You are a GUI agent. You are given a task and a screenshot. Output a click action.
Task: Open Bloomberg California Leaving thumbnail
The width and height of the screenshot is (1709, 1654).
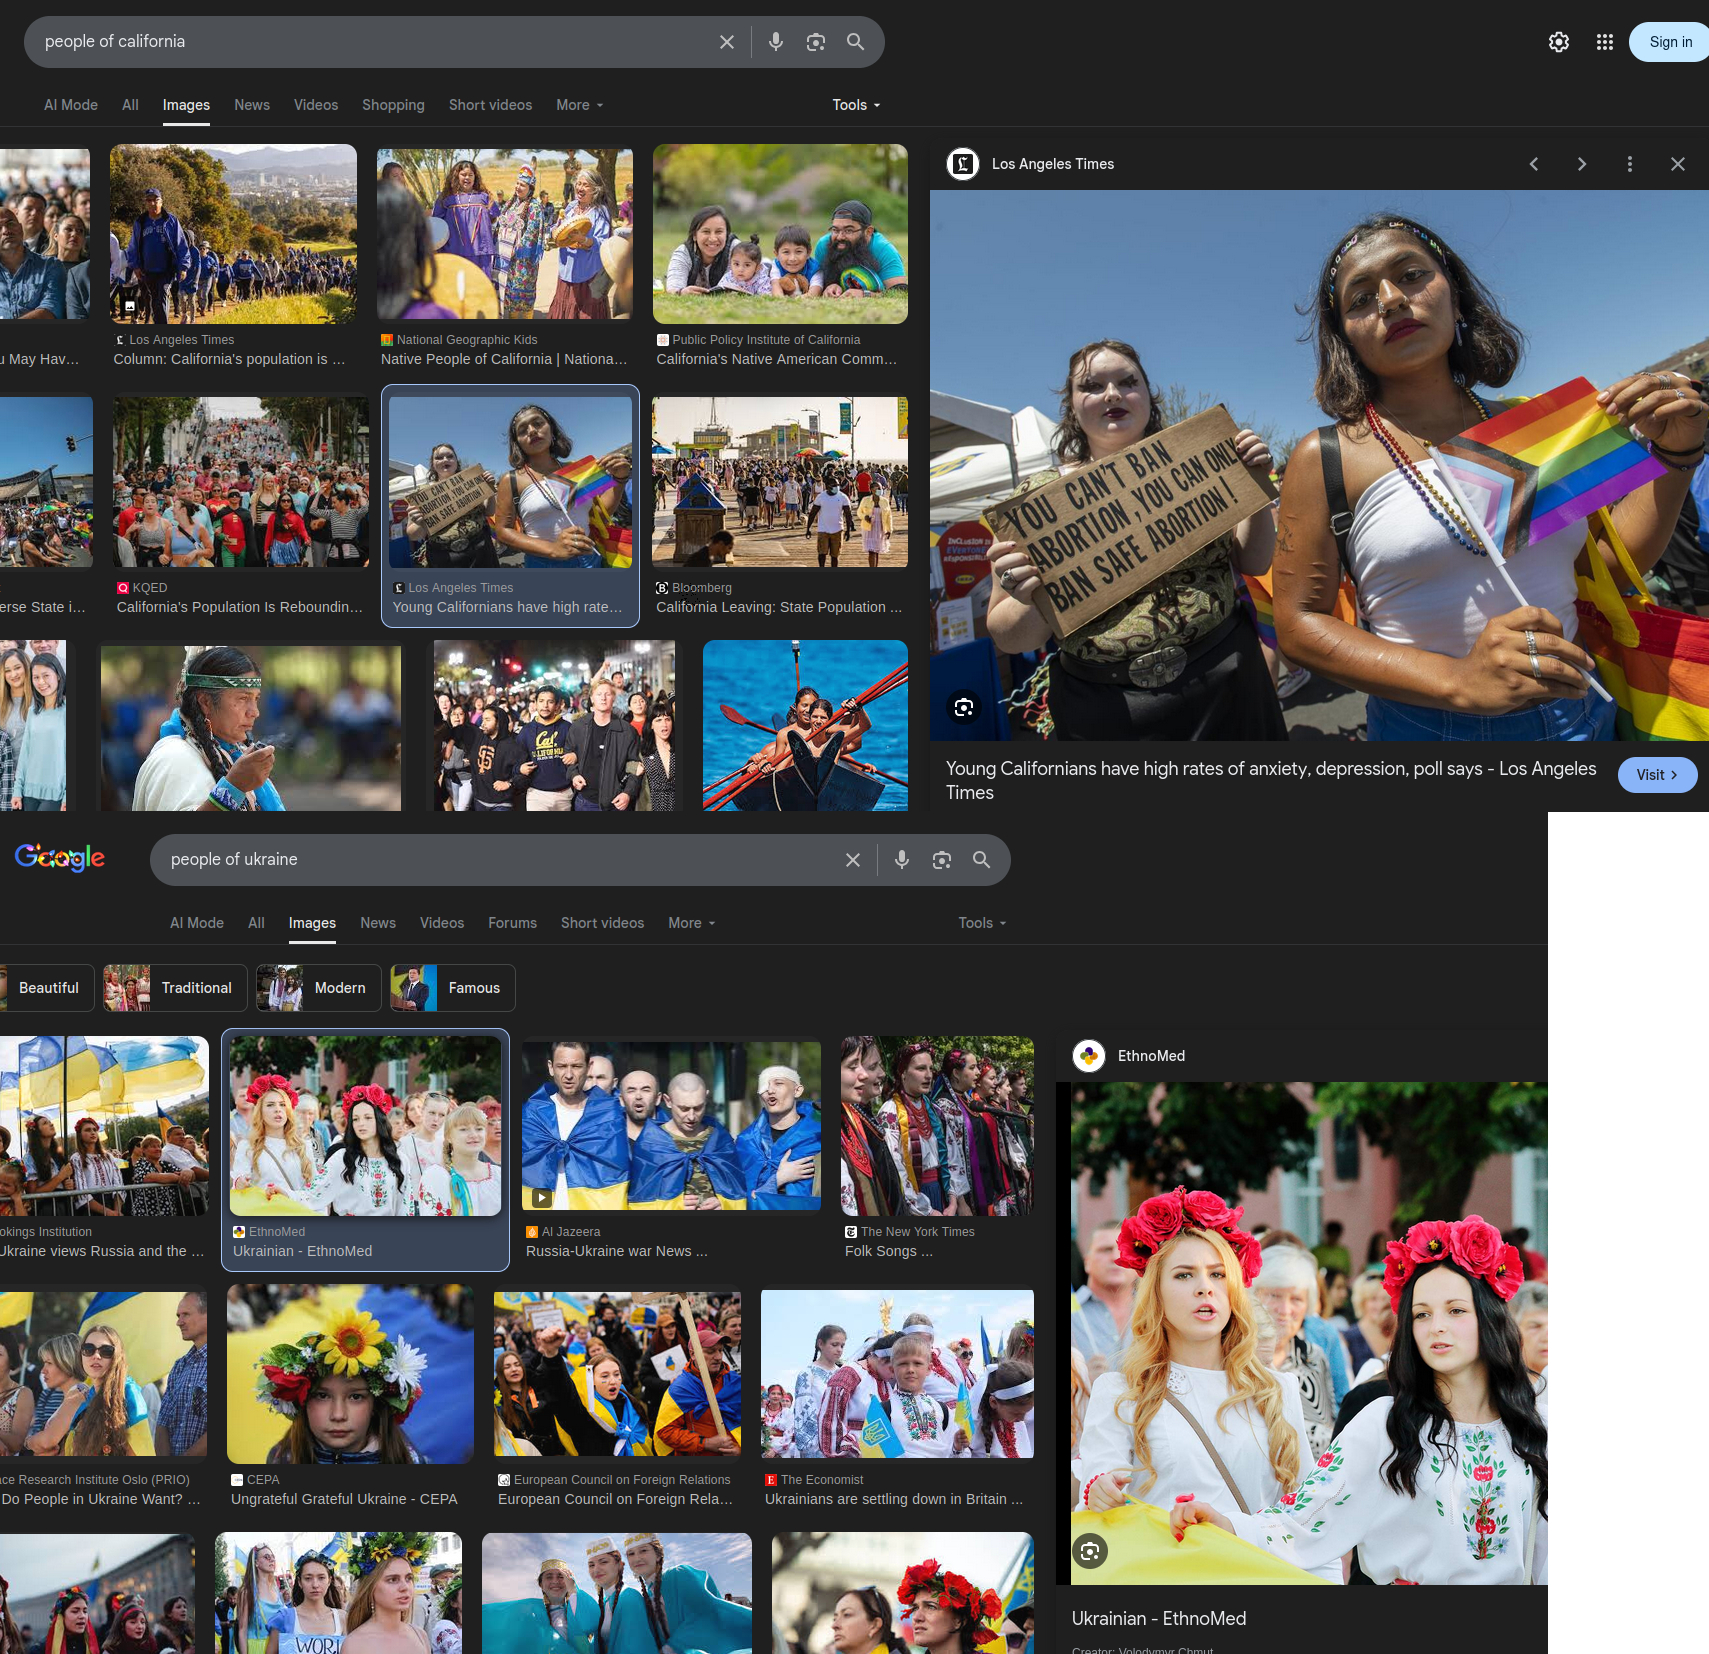click(780, 482)
